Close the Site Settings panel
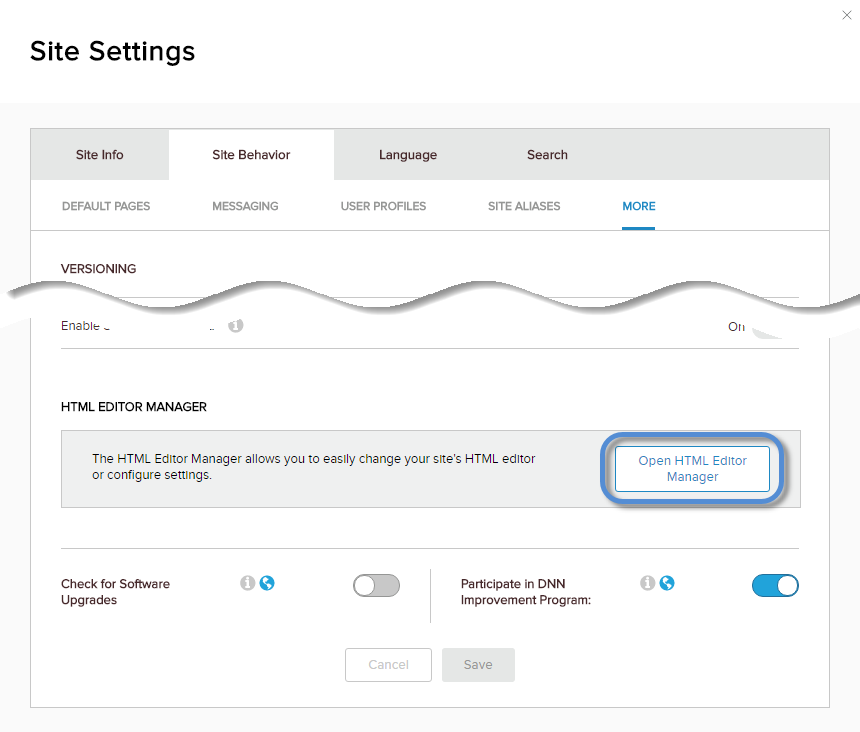 (x=847, y=15)
